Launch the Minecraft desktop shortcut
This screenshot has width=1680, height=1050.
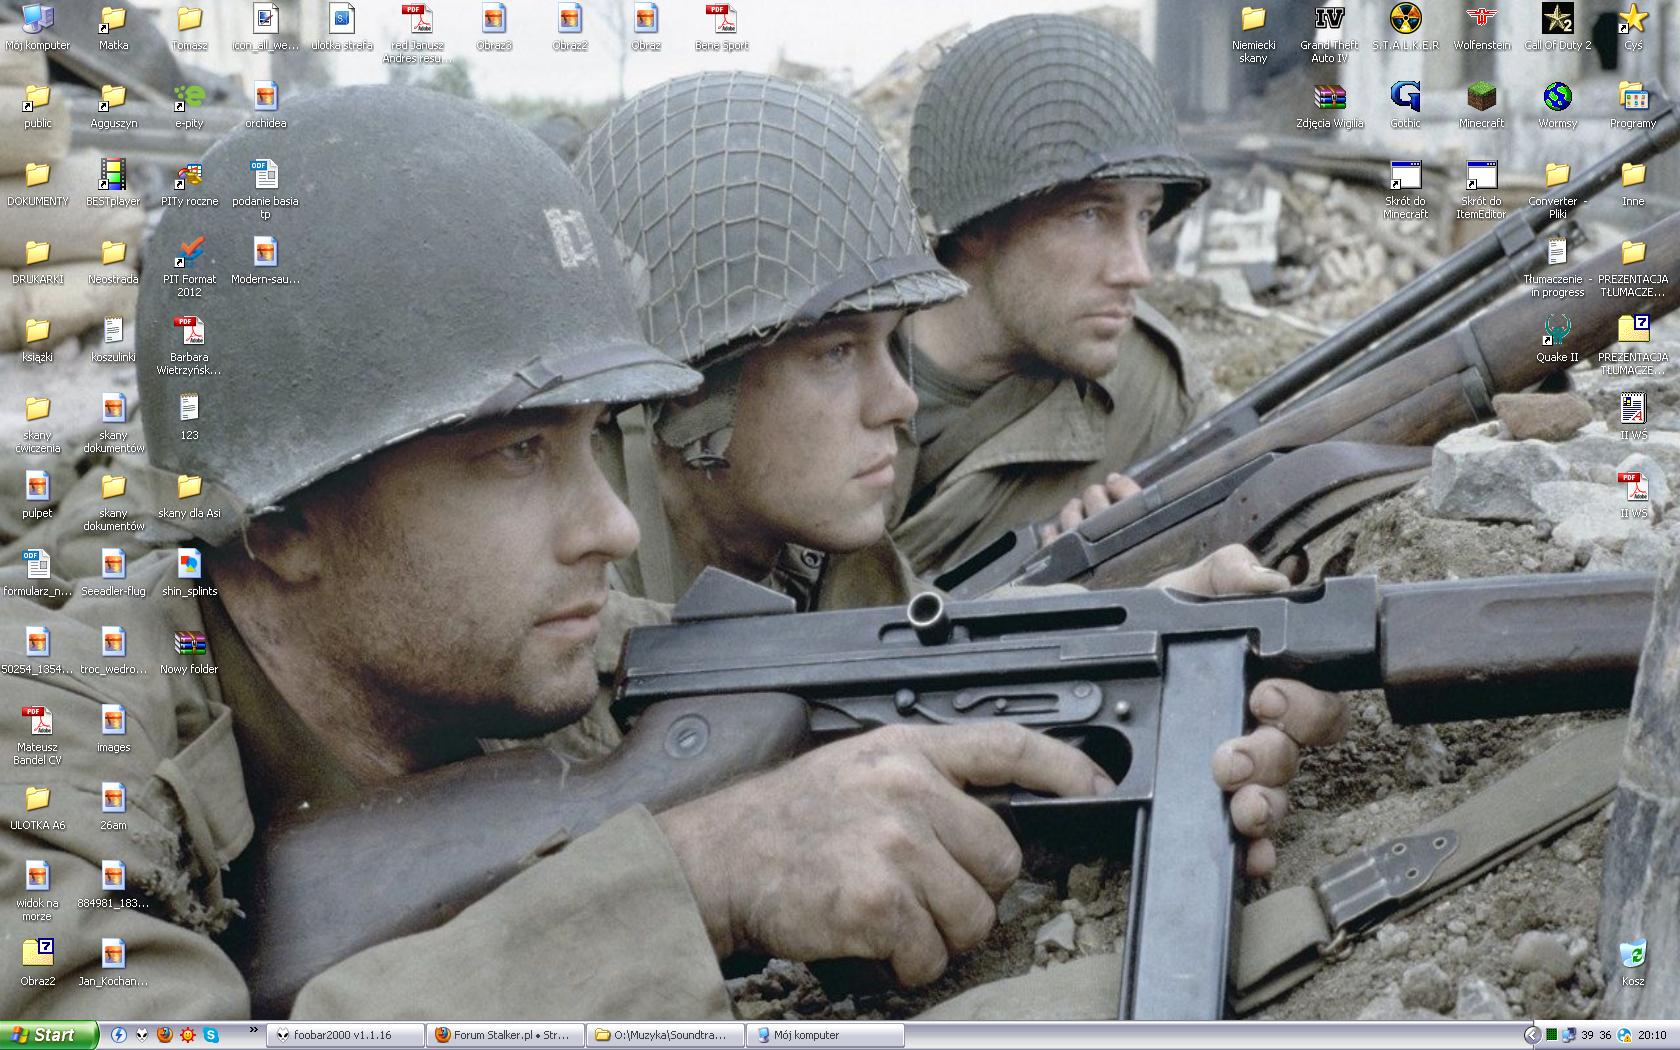pyautogui.click(x=1481, y=105)
